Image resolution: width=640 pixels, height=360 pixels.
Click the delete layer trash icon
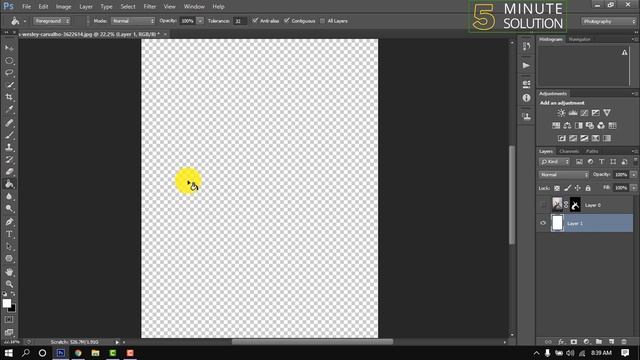click(624, 342)
